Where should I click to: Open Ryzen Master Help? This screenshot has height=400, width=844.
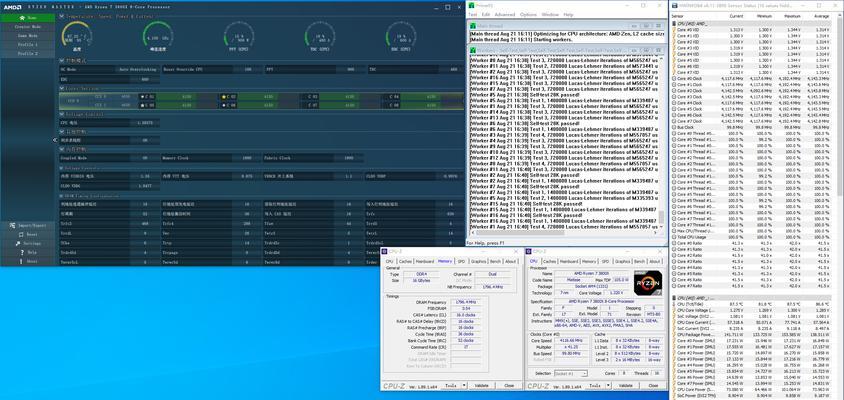point(27,252)
